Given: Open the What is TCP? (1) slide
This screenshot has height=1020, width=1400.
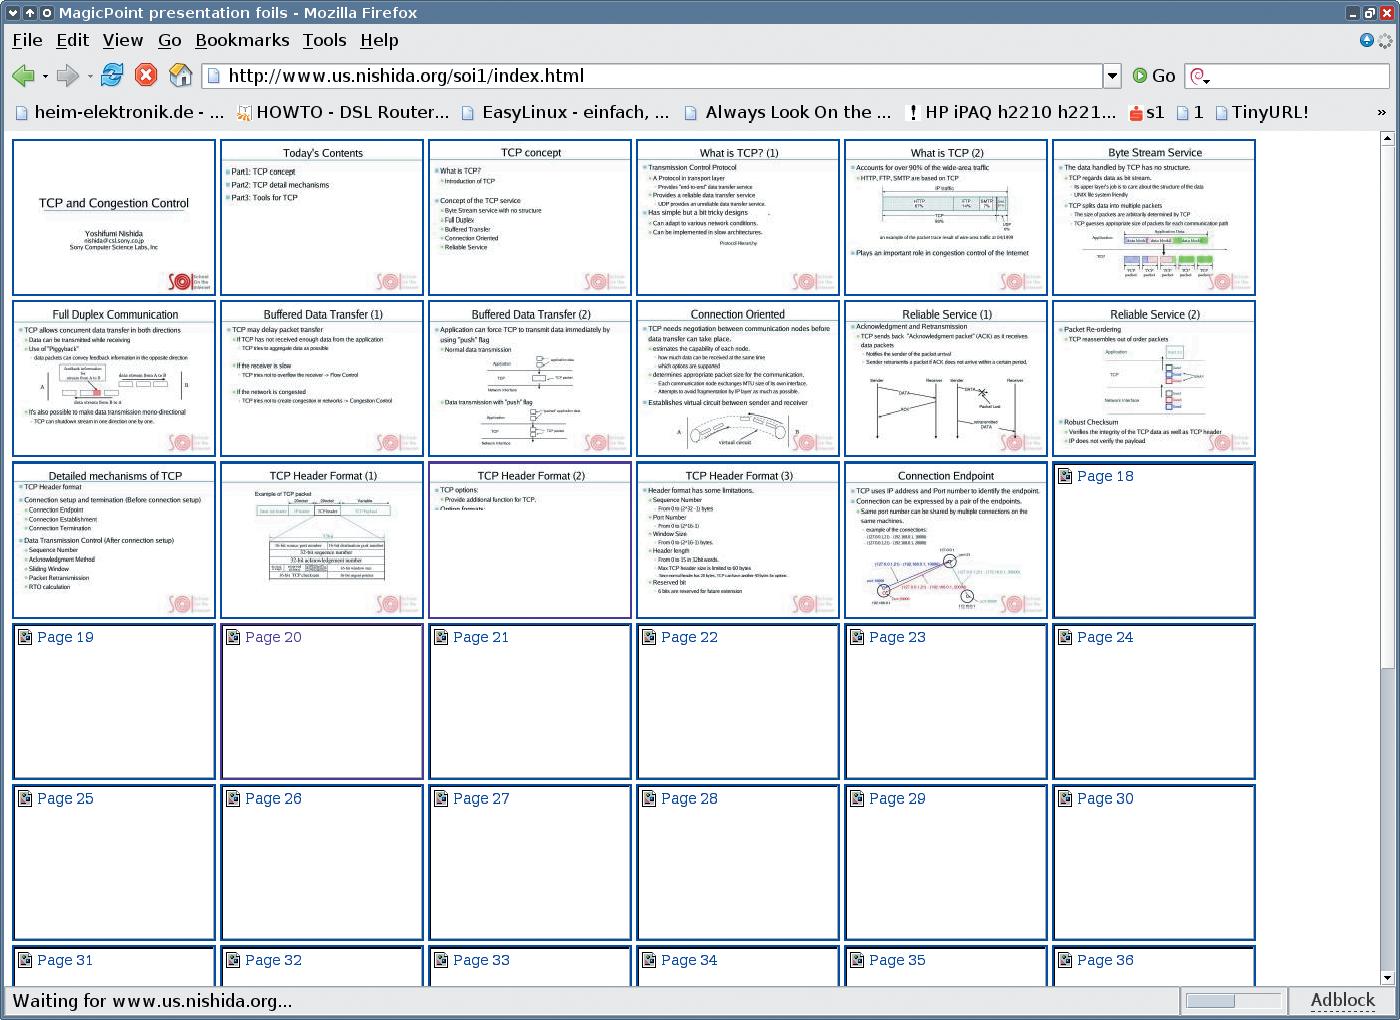Looking at the screenshot, I should [x=738, y=217].
